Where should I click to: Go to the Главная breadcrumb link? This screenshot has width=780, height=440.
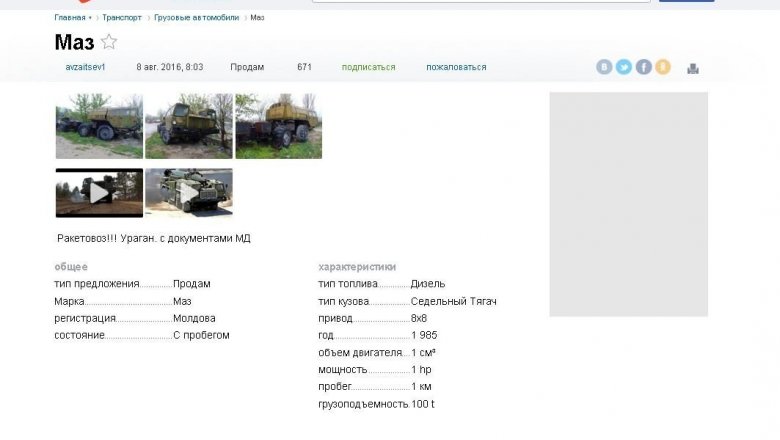point(70,17)
